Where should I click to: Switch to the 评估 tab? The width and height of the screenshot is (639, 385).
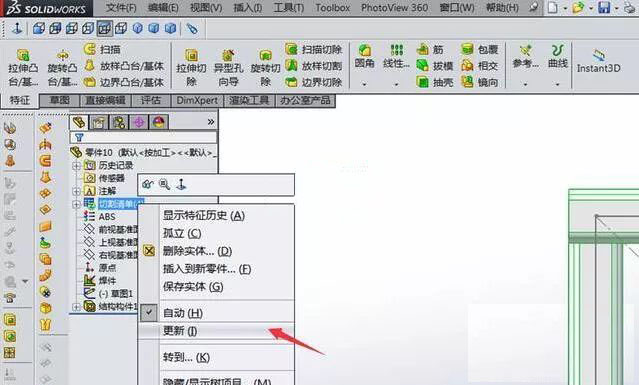(x=151, y=100)
